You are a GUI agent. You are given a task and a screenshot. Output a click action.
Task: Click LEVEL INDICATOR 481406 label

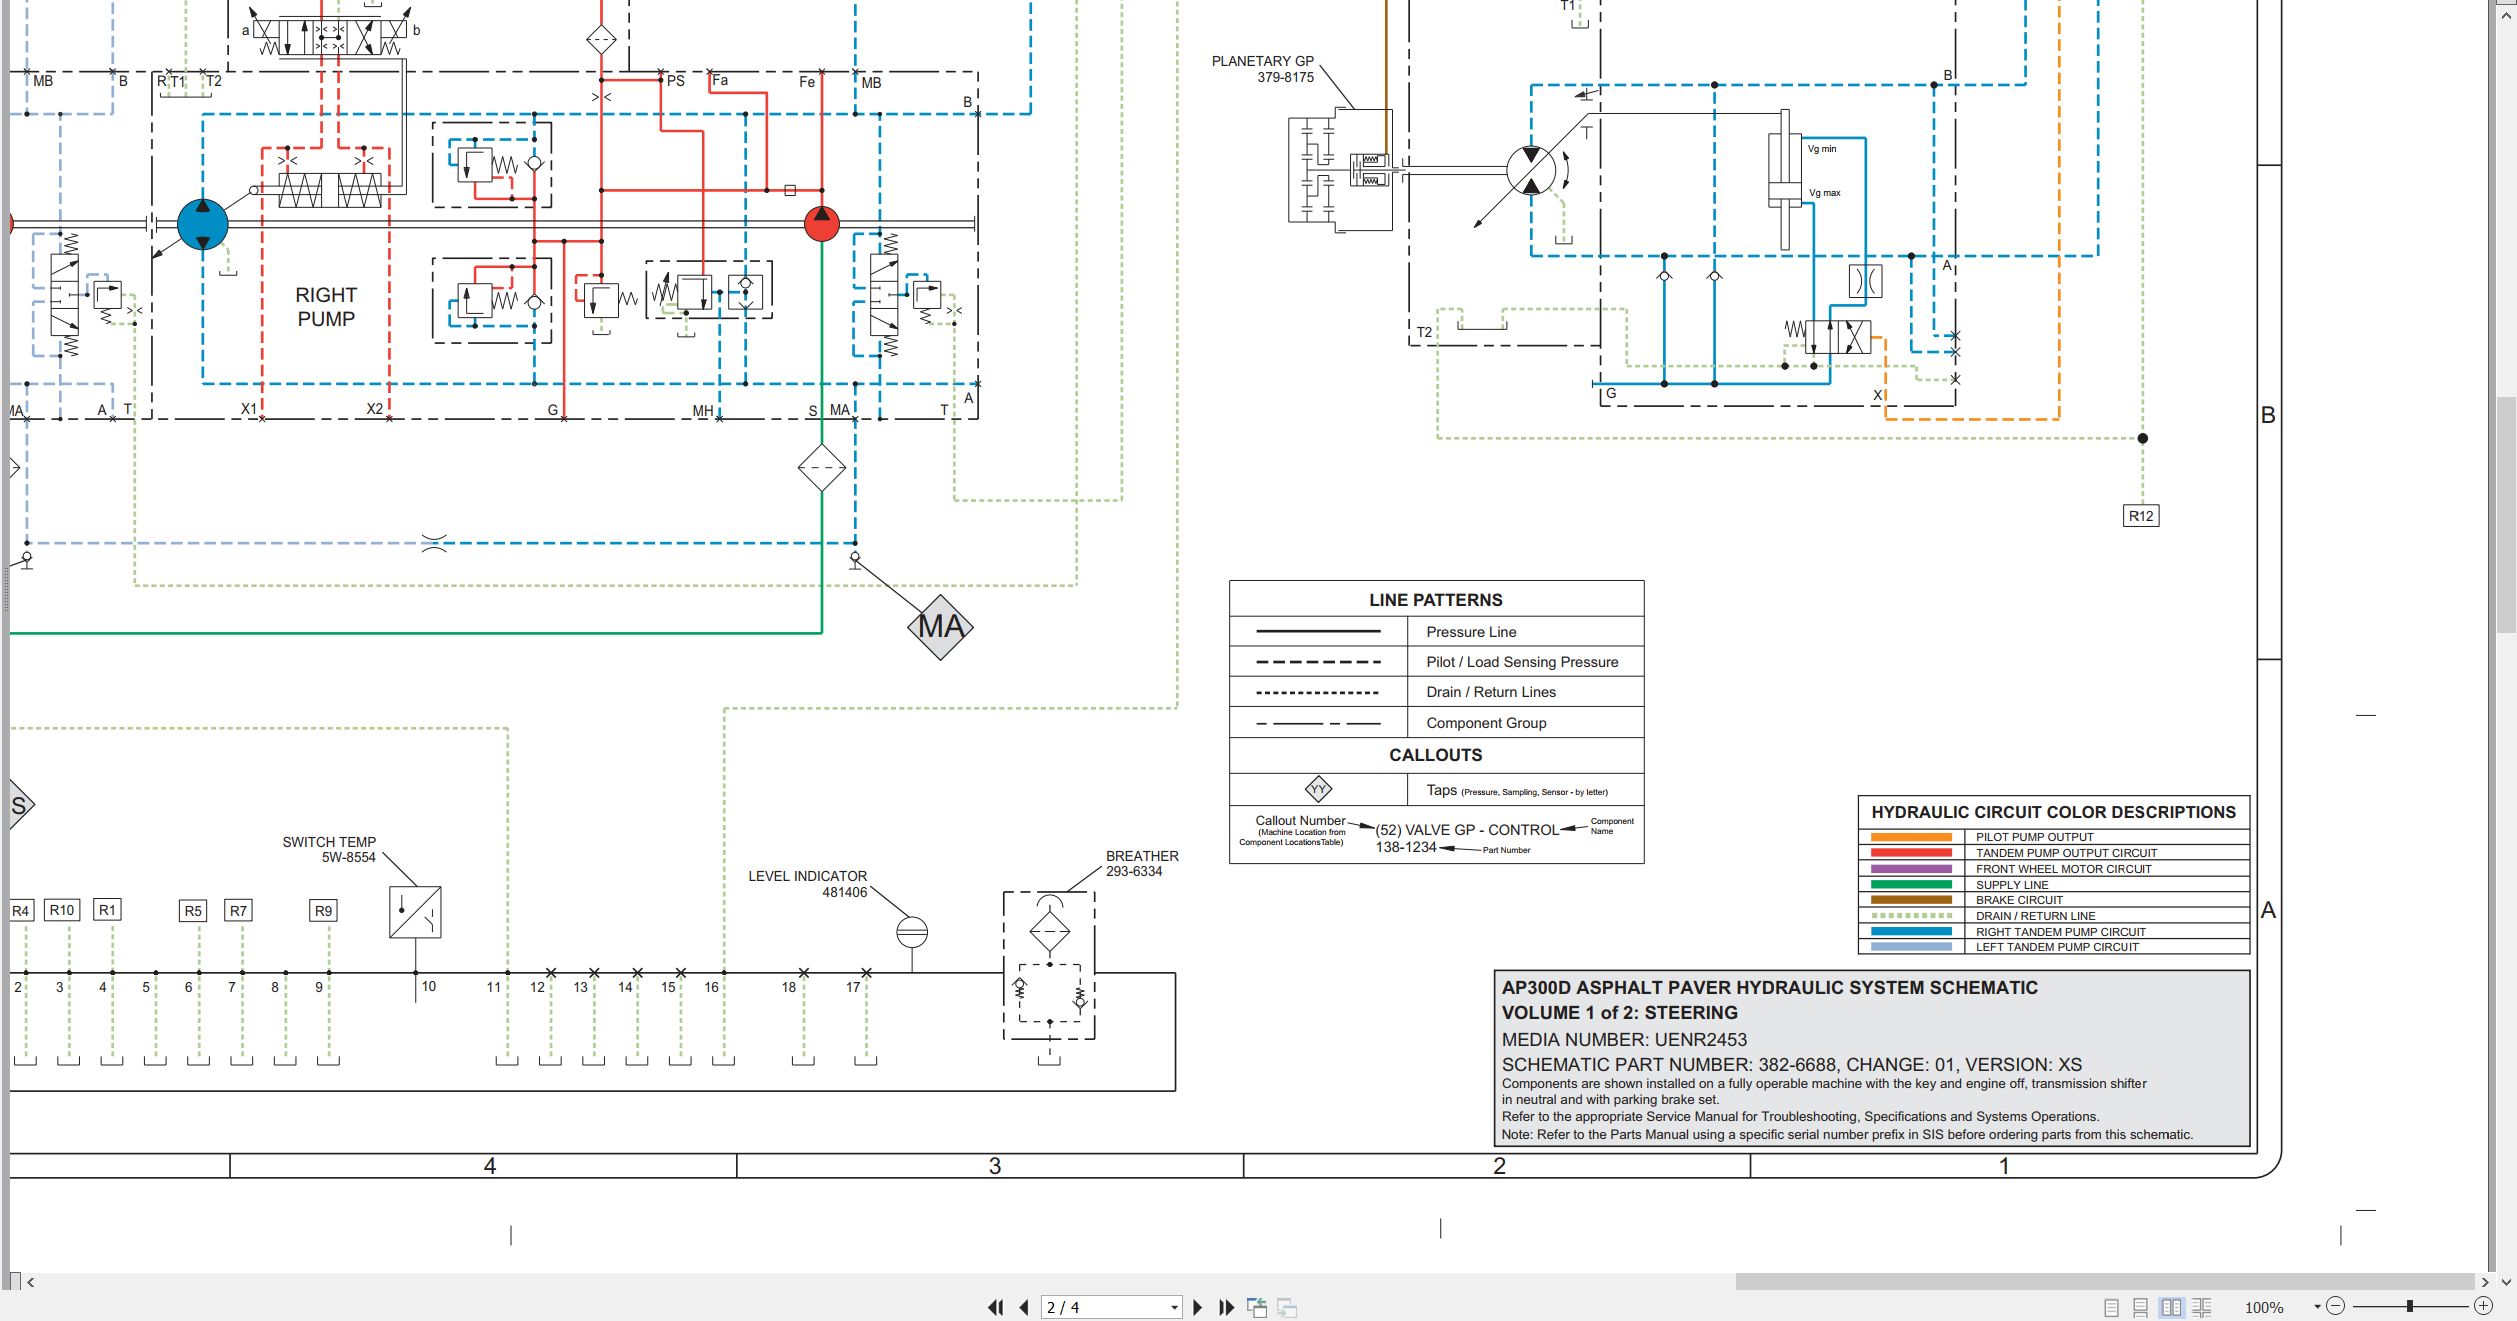(x=808, y=884)
